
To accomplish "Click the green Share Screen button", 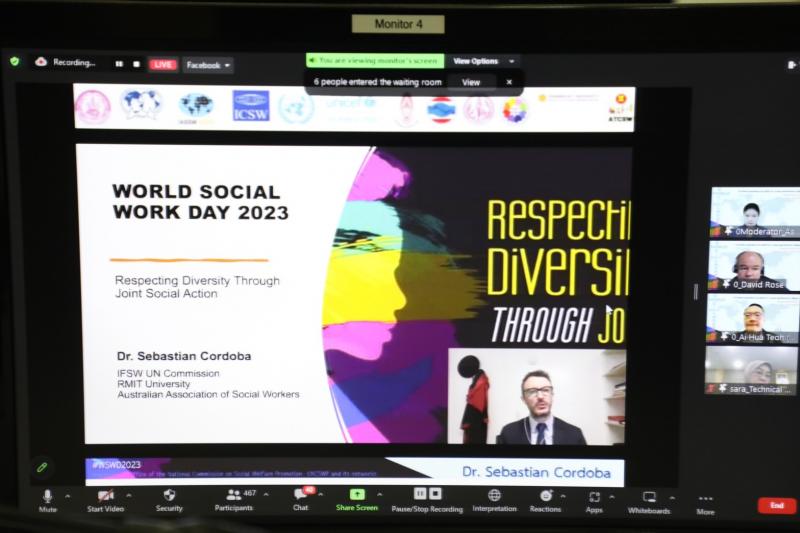I will (357, 500).
